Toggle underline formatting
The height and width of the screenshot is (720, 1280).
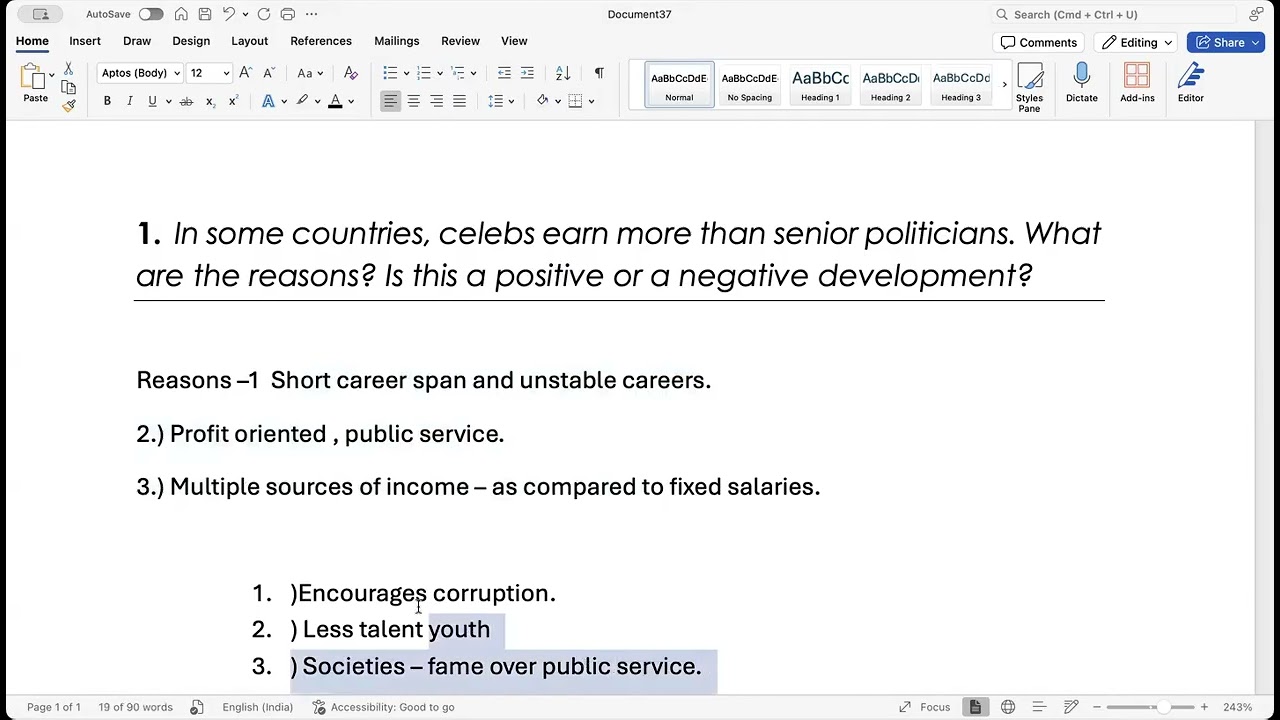152,101
